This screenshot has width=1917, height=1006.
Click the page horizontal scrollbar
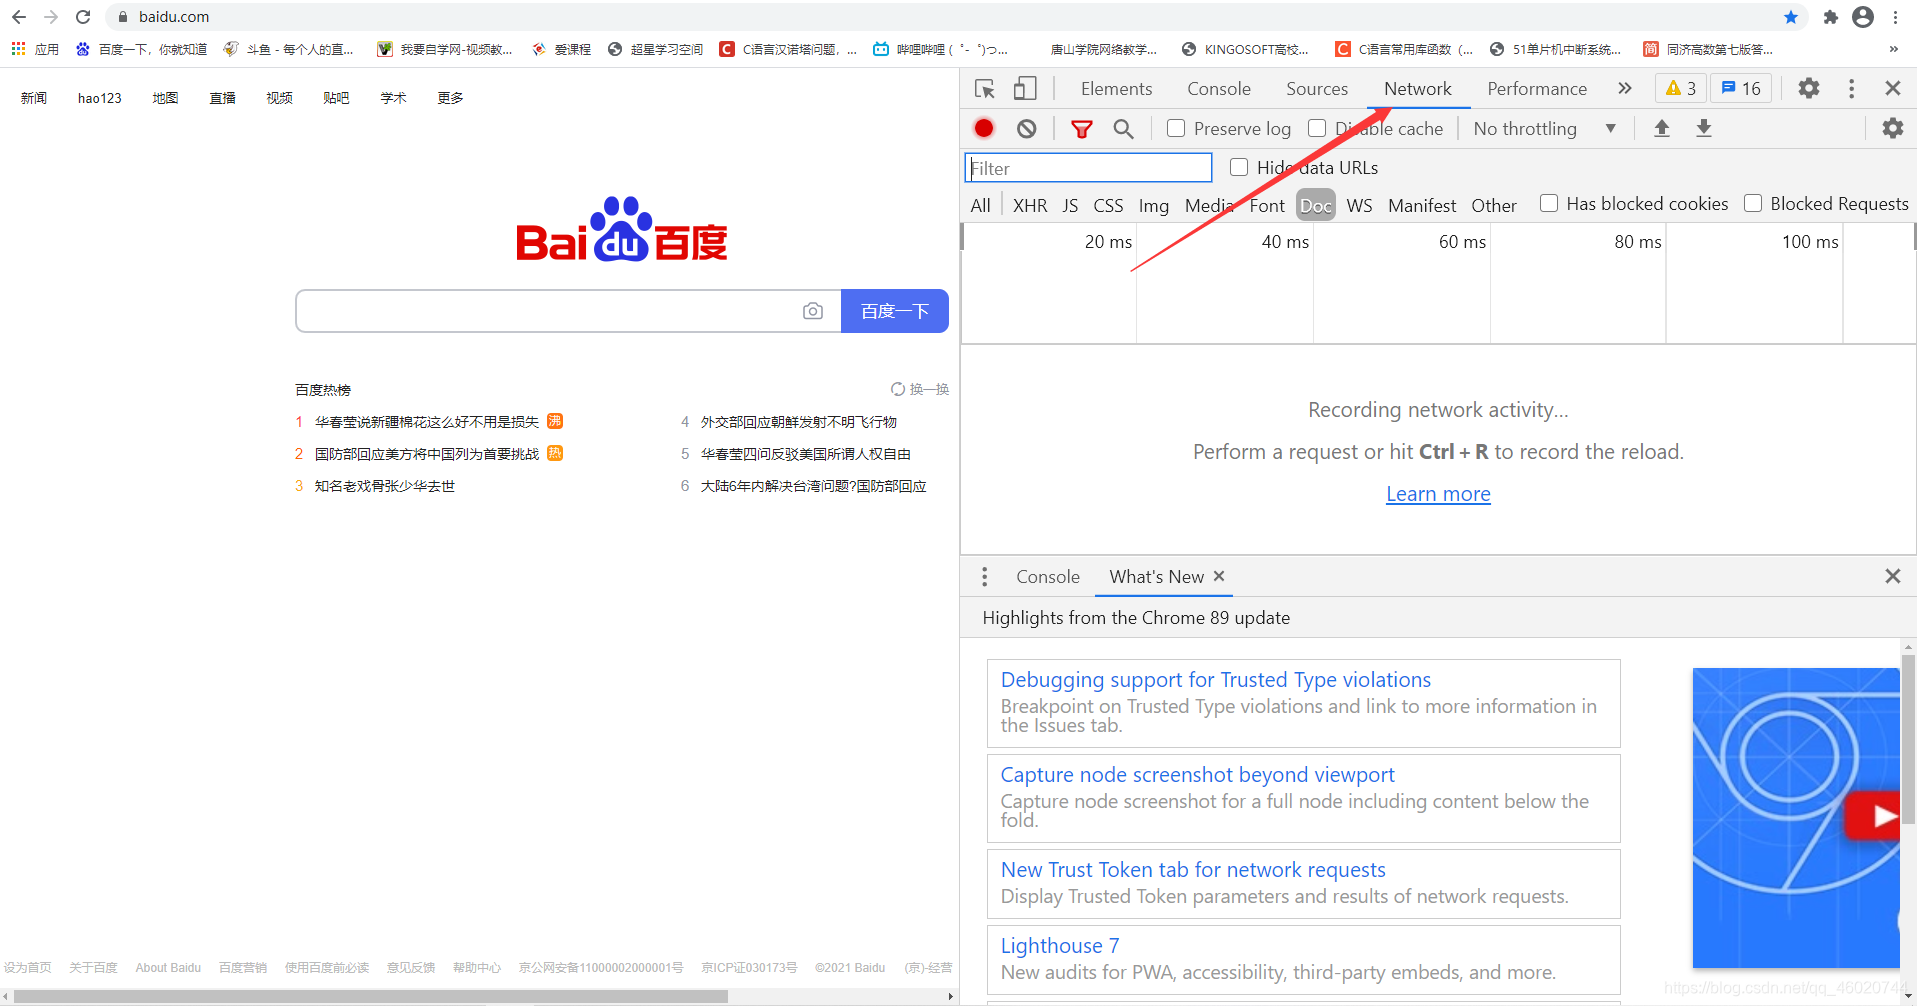click(370, 996)
